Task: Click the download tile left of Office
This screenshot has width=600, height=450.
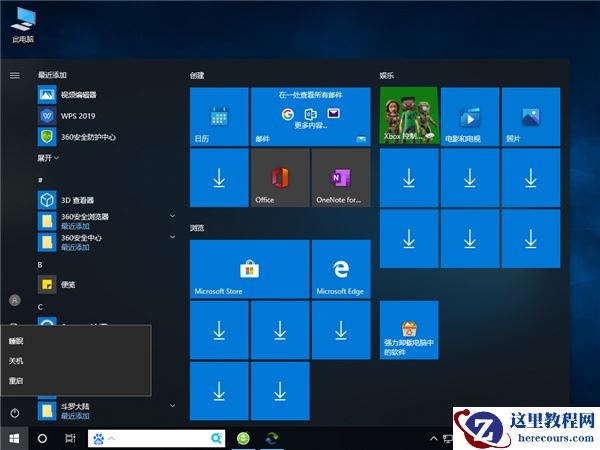Action: click(219, 178)
